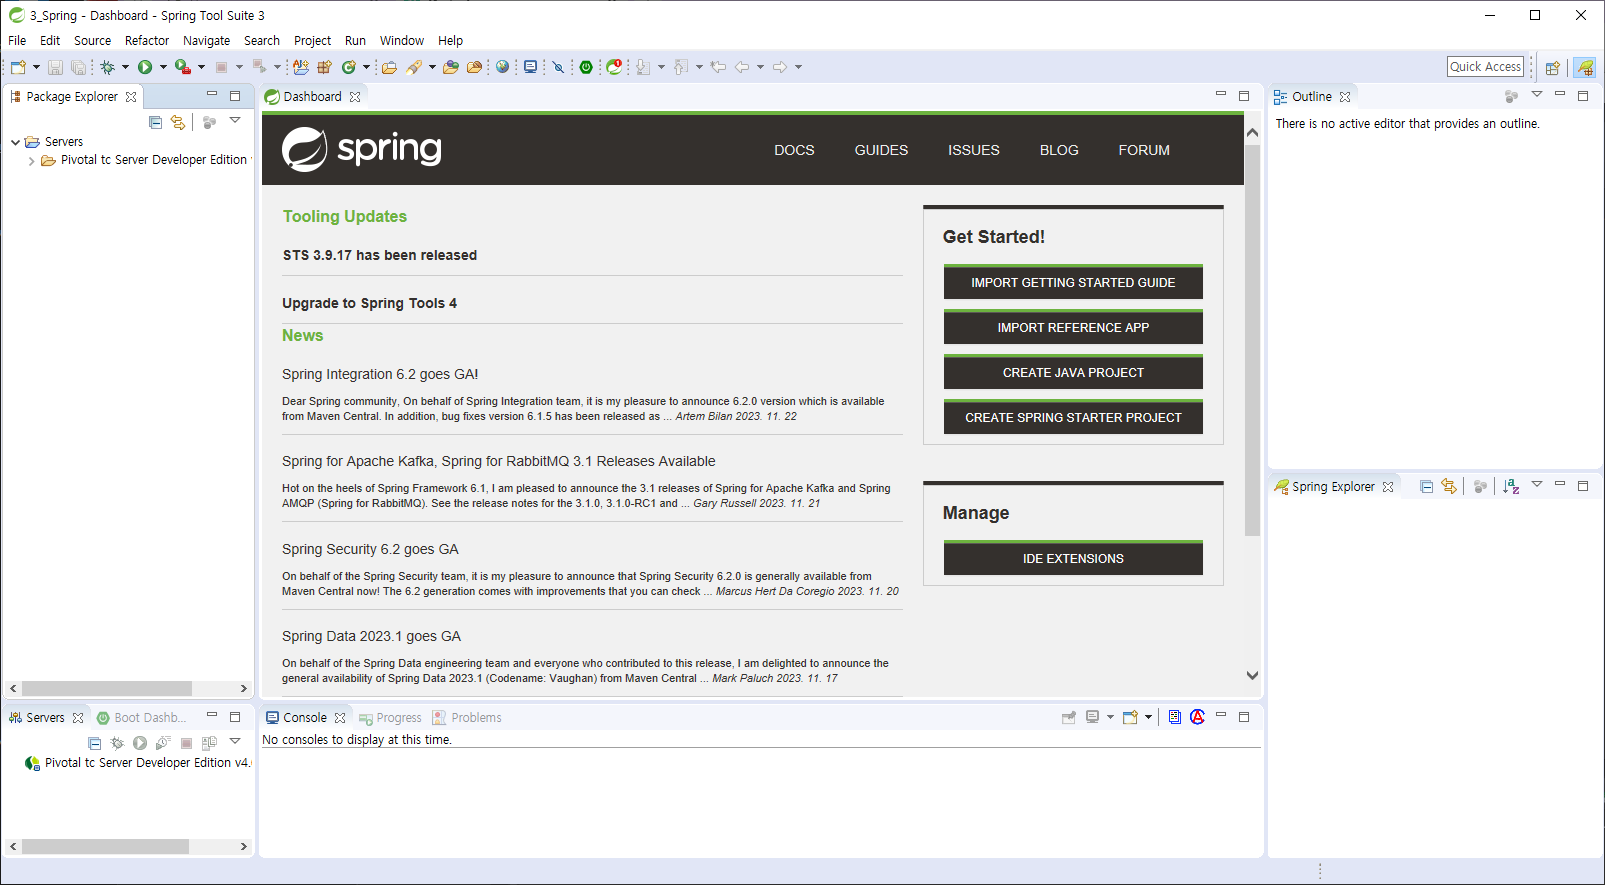Expand Pivotal tc Server folder in Package Explorer
This screenshot has height=885, width=1605.
pyautogui.click(x=31, y=160)
